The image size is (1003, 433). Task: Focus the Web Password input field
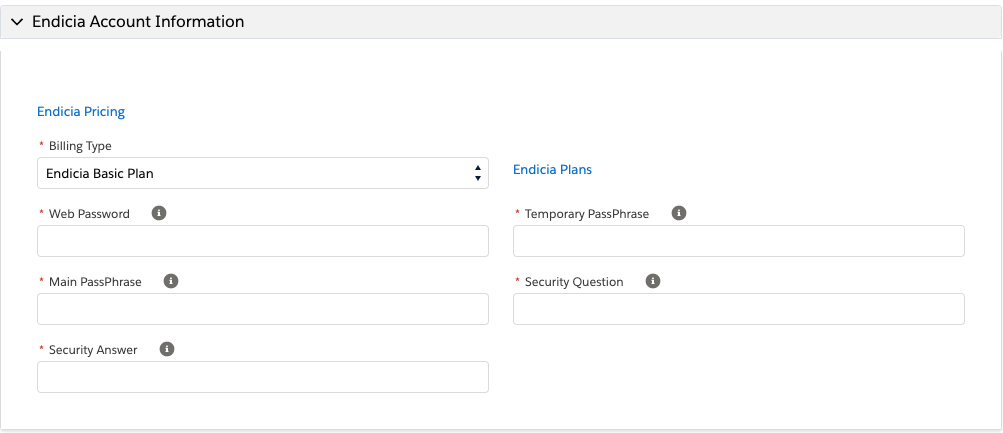[x=263, y=241]
